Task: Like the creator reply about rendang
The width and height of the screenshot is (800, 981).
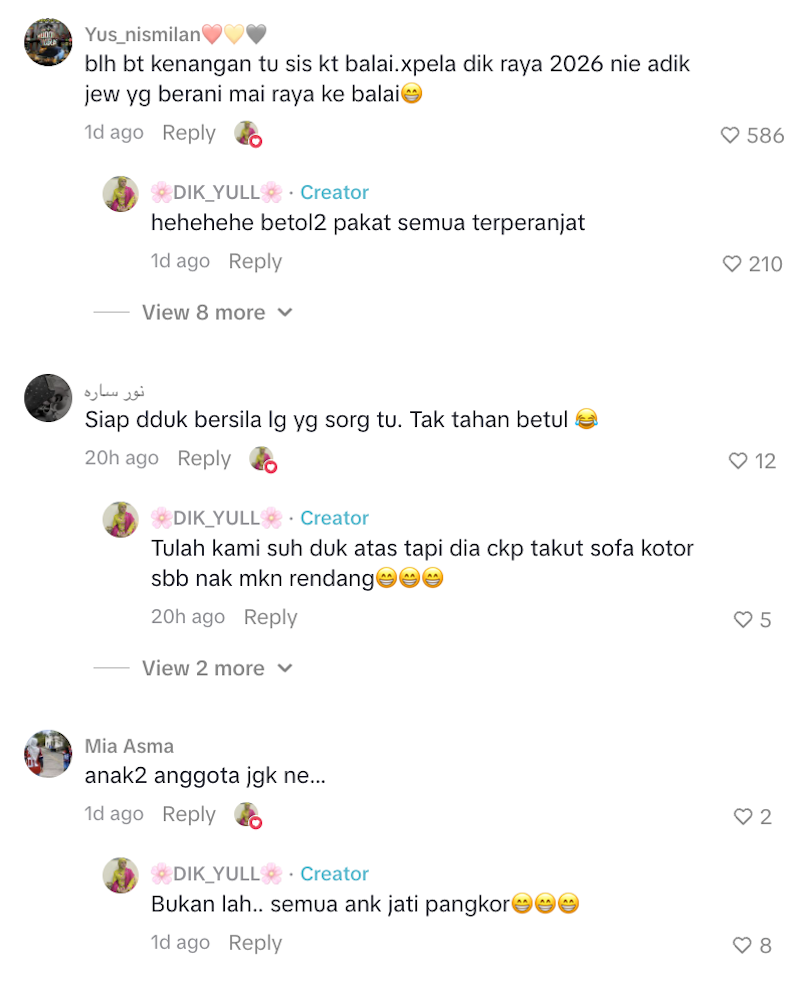Action: click(743, 620)
